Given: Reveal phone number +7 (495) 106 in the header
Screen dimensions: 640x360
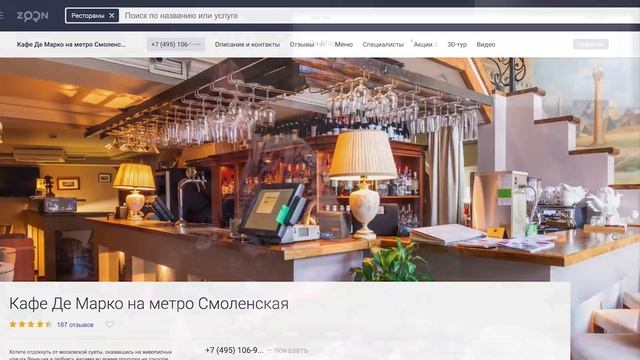Looking at the screenshot, I should click(x=176, y=44).
